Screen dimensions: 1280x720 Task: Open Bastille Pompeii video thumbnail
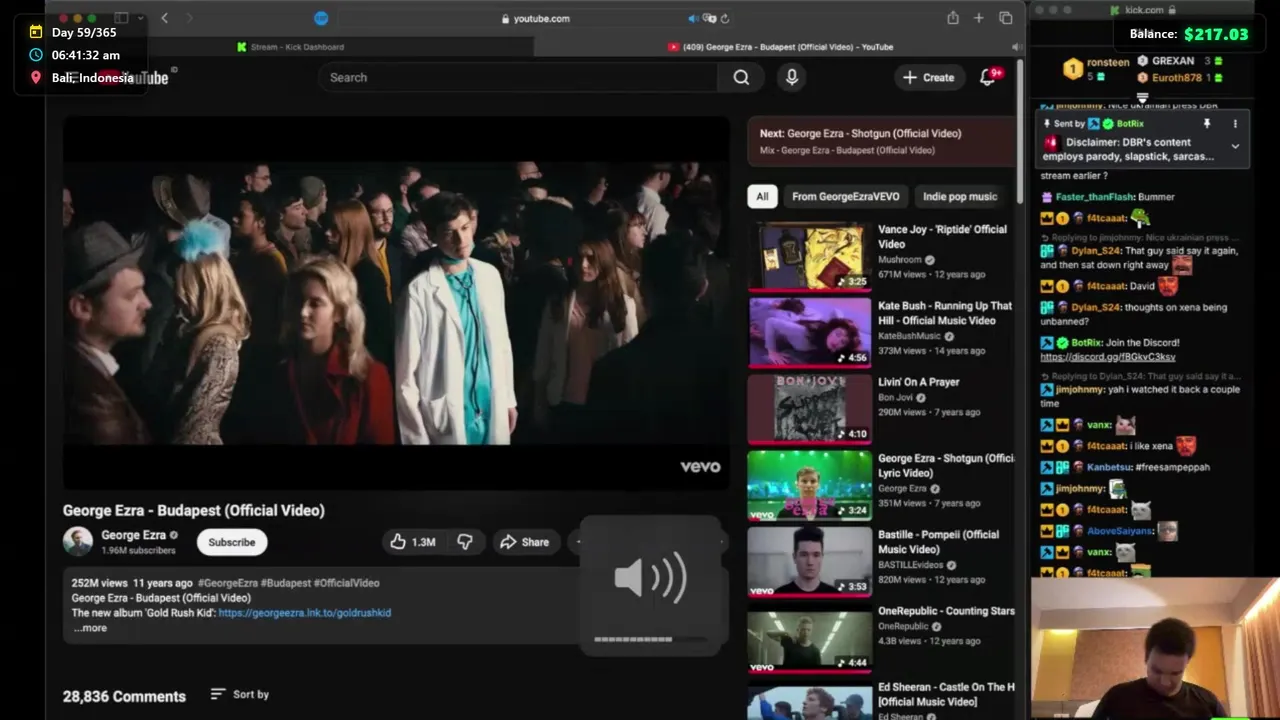pyautogui.click(x=810, y=561)
